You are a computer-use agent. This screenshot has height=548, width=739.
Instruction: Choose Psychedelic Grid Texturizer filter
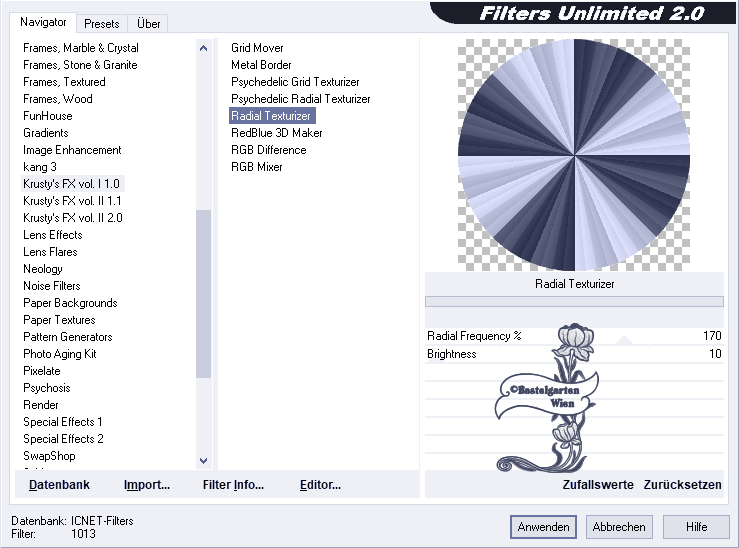[x=295, y=82]
